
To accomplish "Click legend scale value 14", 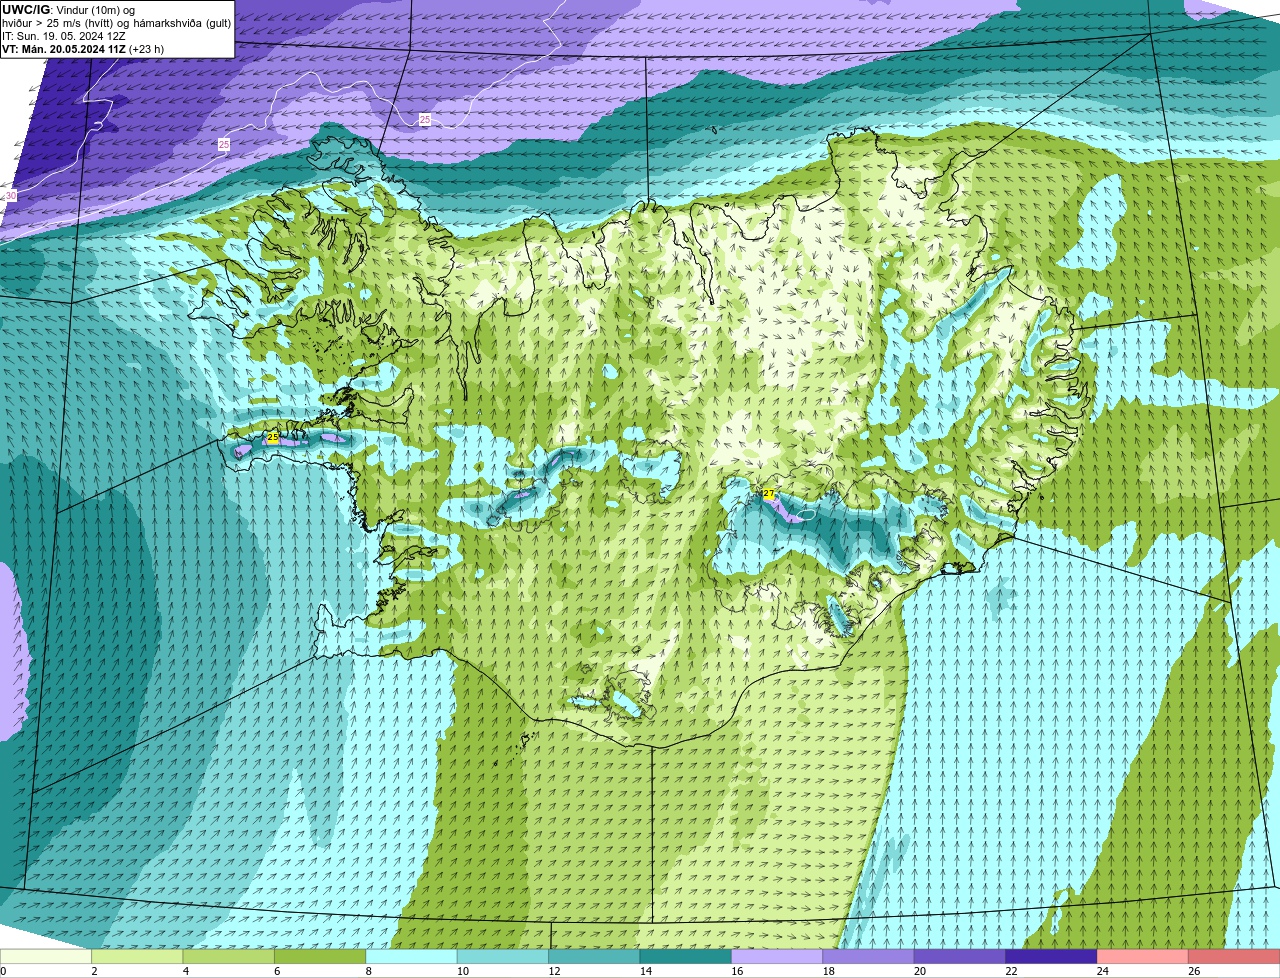I will coord(645,971).
